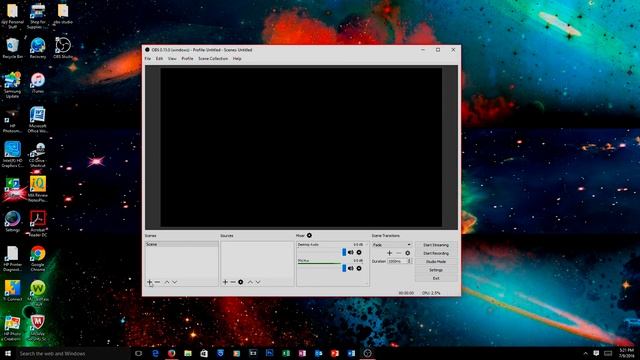Open the Help menu
The height and width of the screenshot is (360, 640).
(237, 59)
